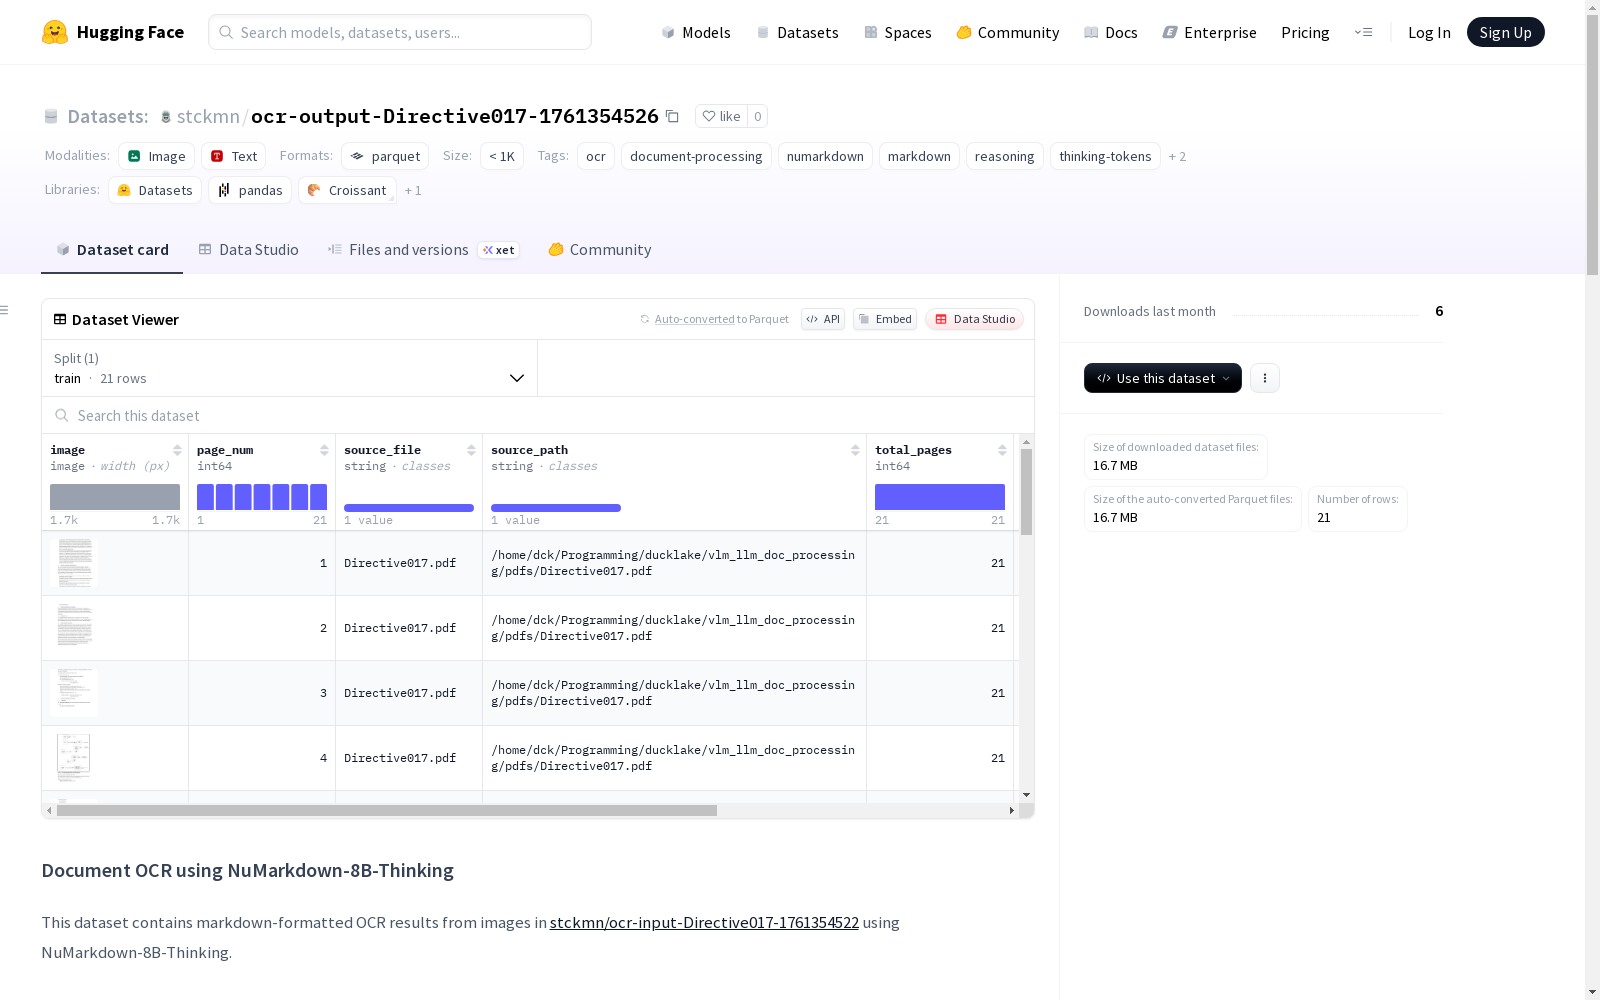This screenshot has height=1000, width=1600.
Task: Click the page_num histogram bars
Action: (262, 497)
